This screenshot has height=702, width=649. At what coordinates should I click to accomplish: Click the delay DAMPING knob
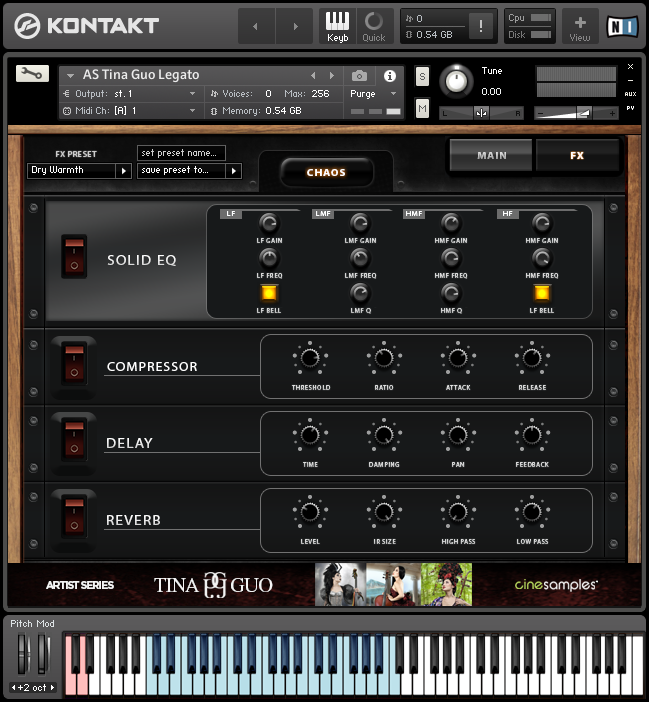pyautogui.click(x=384, y=435)
